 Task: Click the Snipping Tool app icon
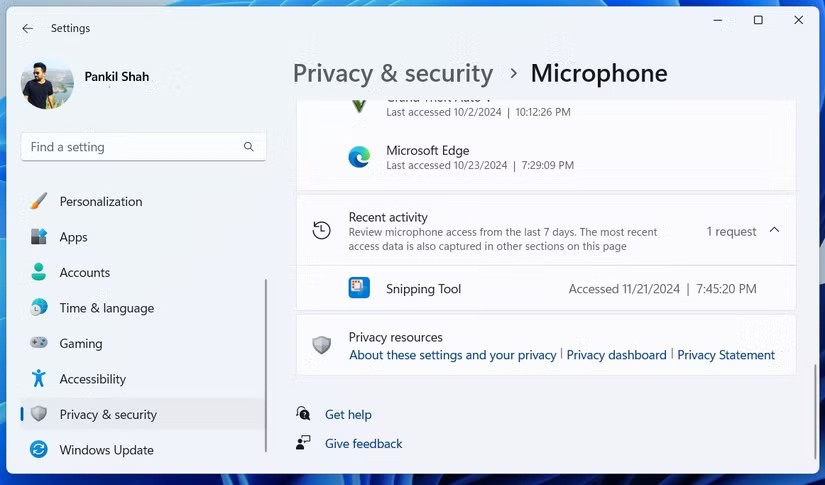click(x=359, y=288)
